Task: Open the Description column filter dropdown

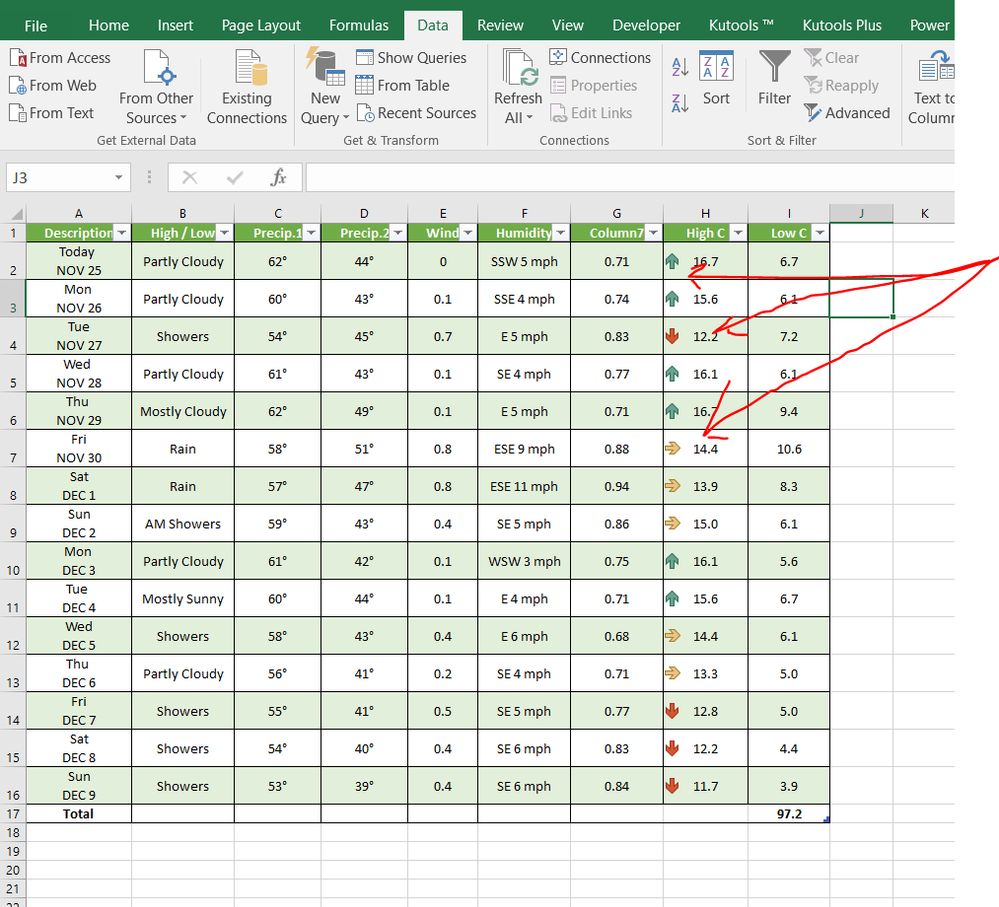Action: coord(122,233)
